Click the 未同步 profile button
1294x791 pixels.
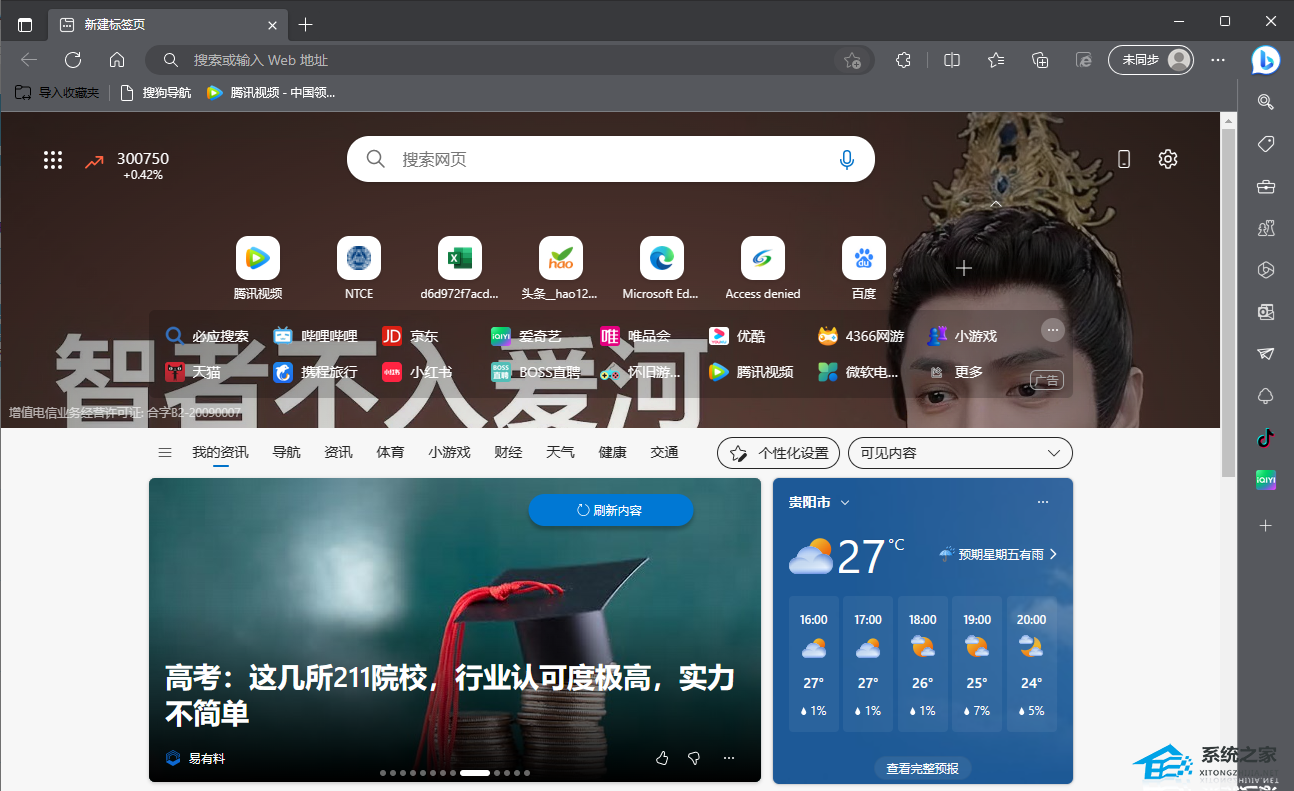coord(1151,60)
